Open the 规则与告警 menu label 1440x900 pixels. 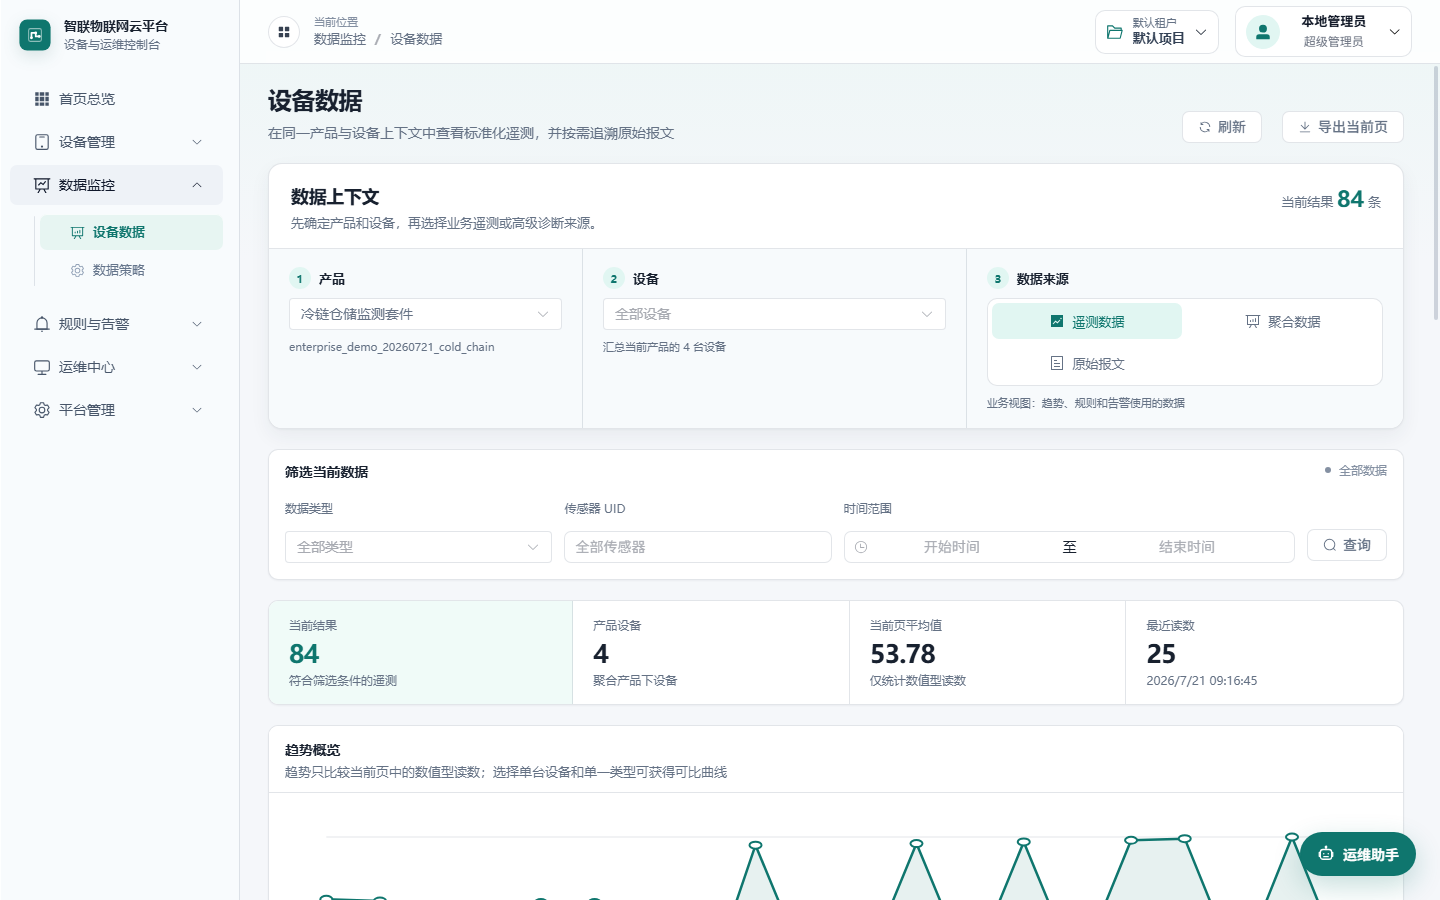point(94,324)
